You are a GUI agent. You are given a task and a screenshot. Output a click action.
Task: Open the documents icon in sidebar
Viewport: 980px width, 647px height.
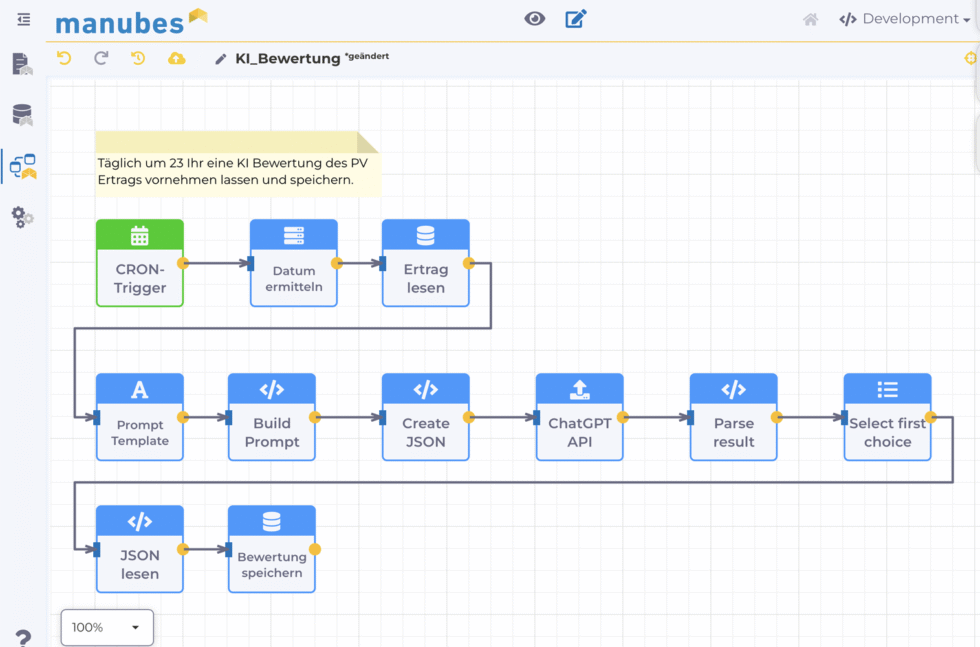tap(22, 64)
